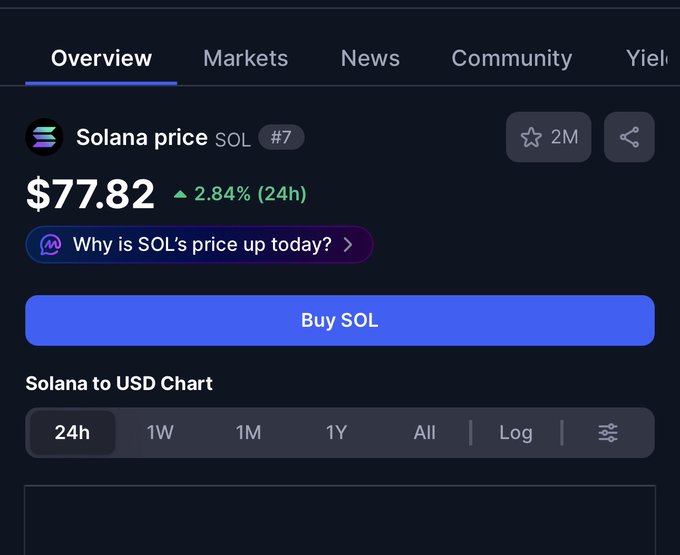Click the 'Solana to USD Chart' heading
This screenshot has height=555, width=680.
click(x=119, y=383)
